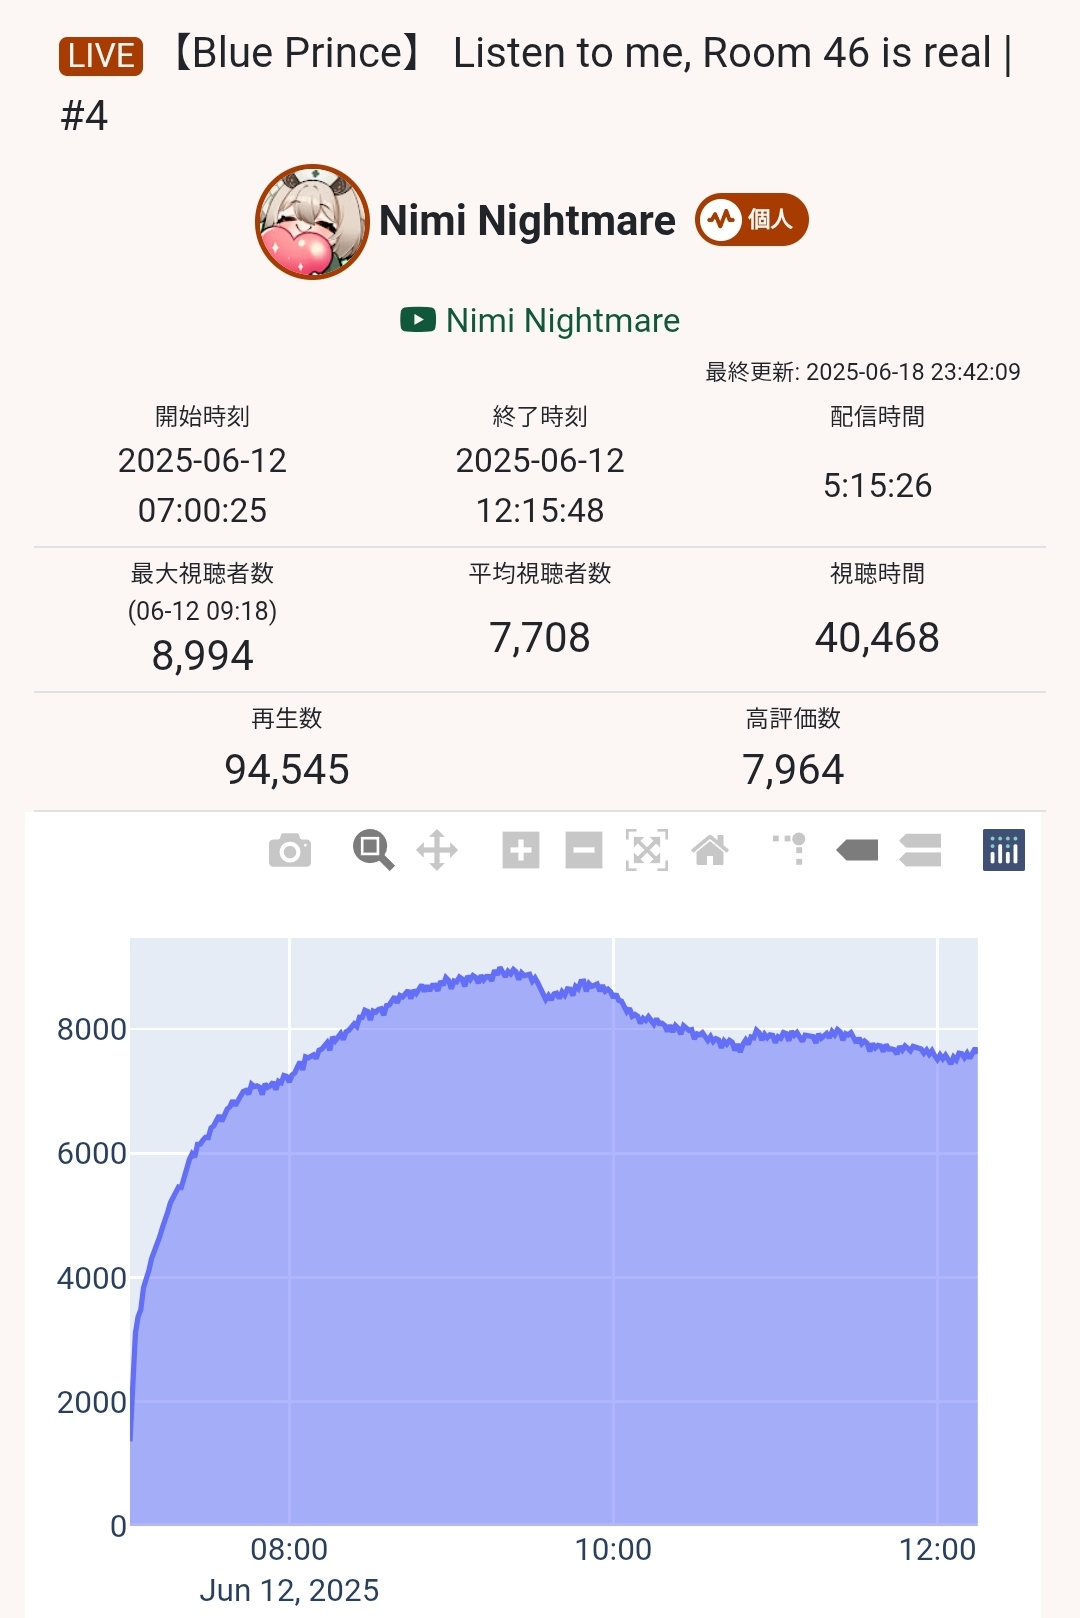Compare data on hover icon
The image size is (1080, 1618).
920,851
